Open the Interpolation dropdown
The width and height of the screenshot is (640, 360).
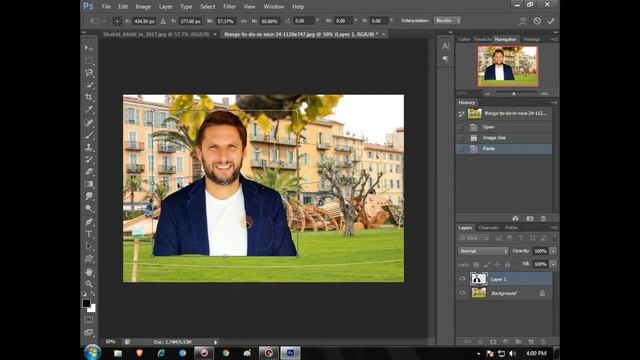tap(447, 20)
